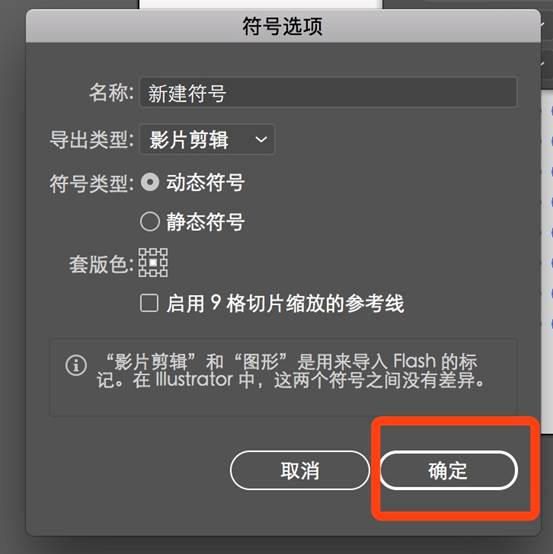Open the 导出类型 影片剪辑 dropdown
This screenshot has width=553, height=554.
[x=207, y=139]
